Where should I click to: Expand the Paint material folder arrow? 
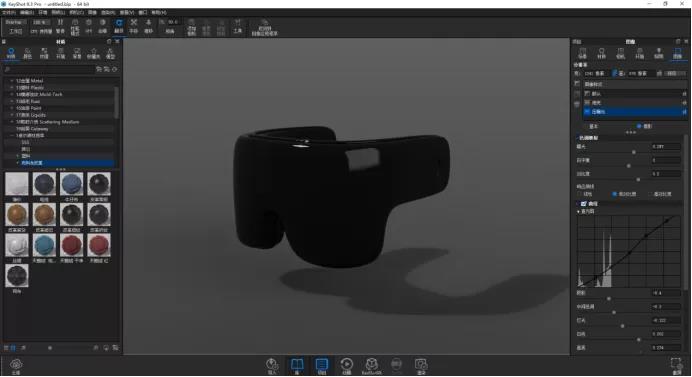coord(12,108)
